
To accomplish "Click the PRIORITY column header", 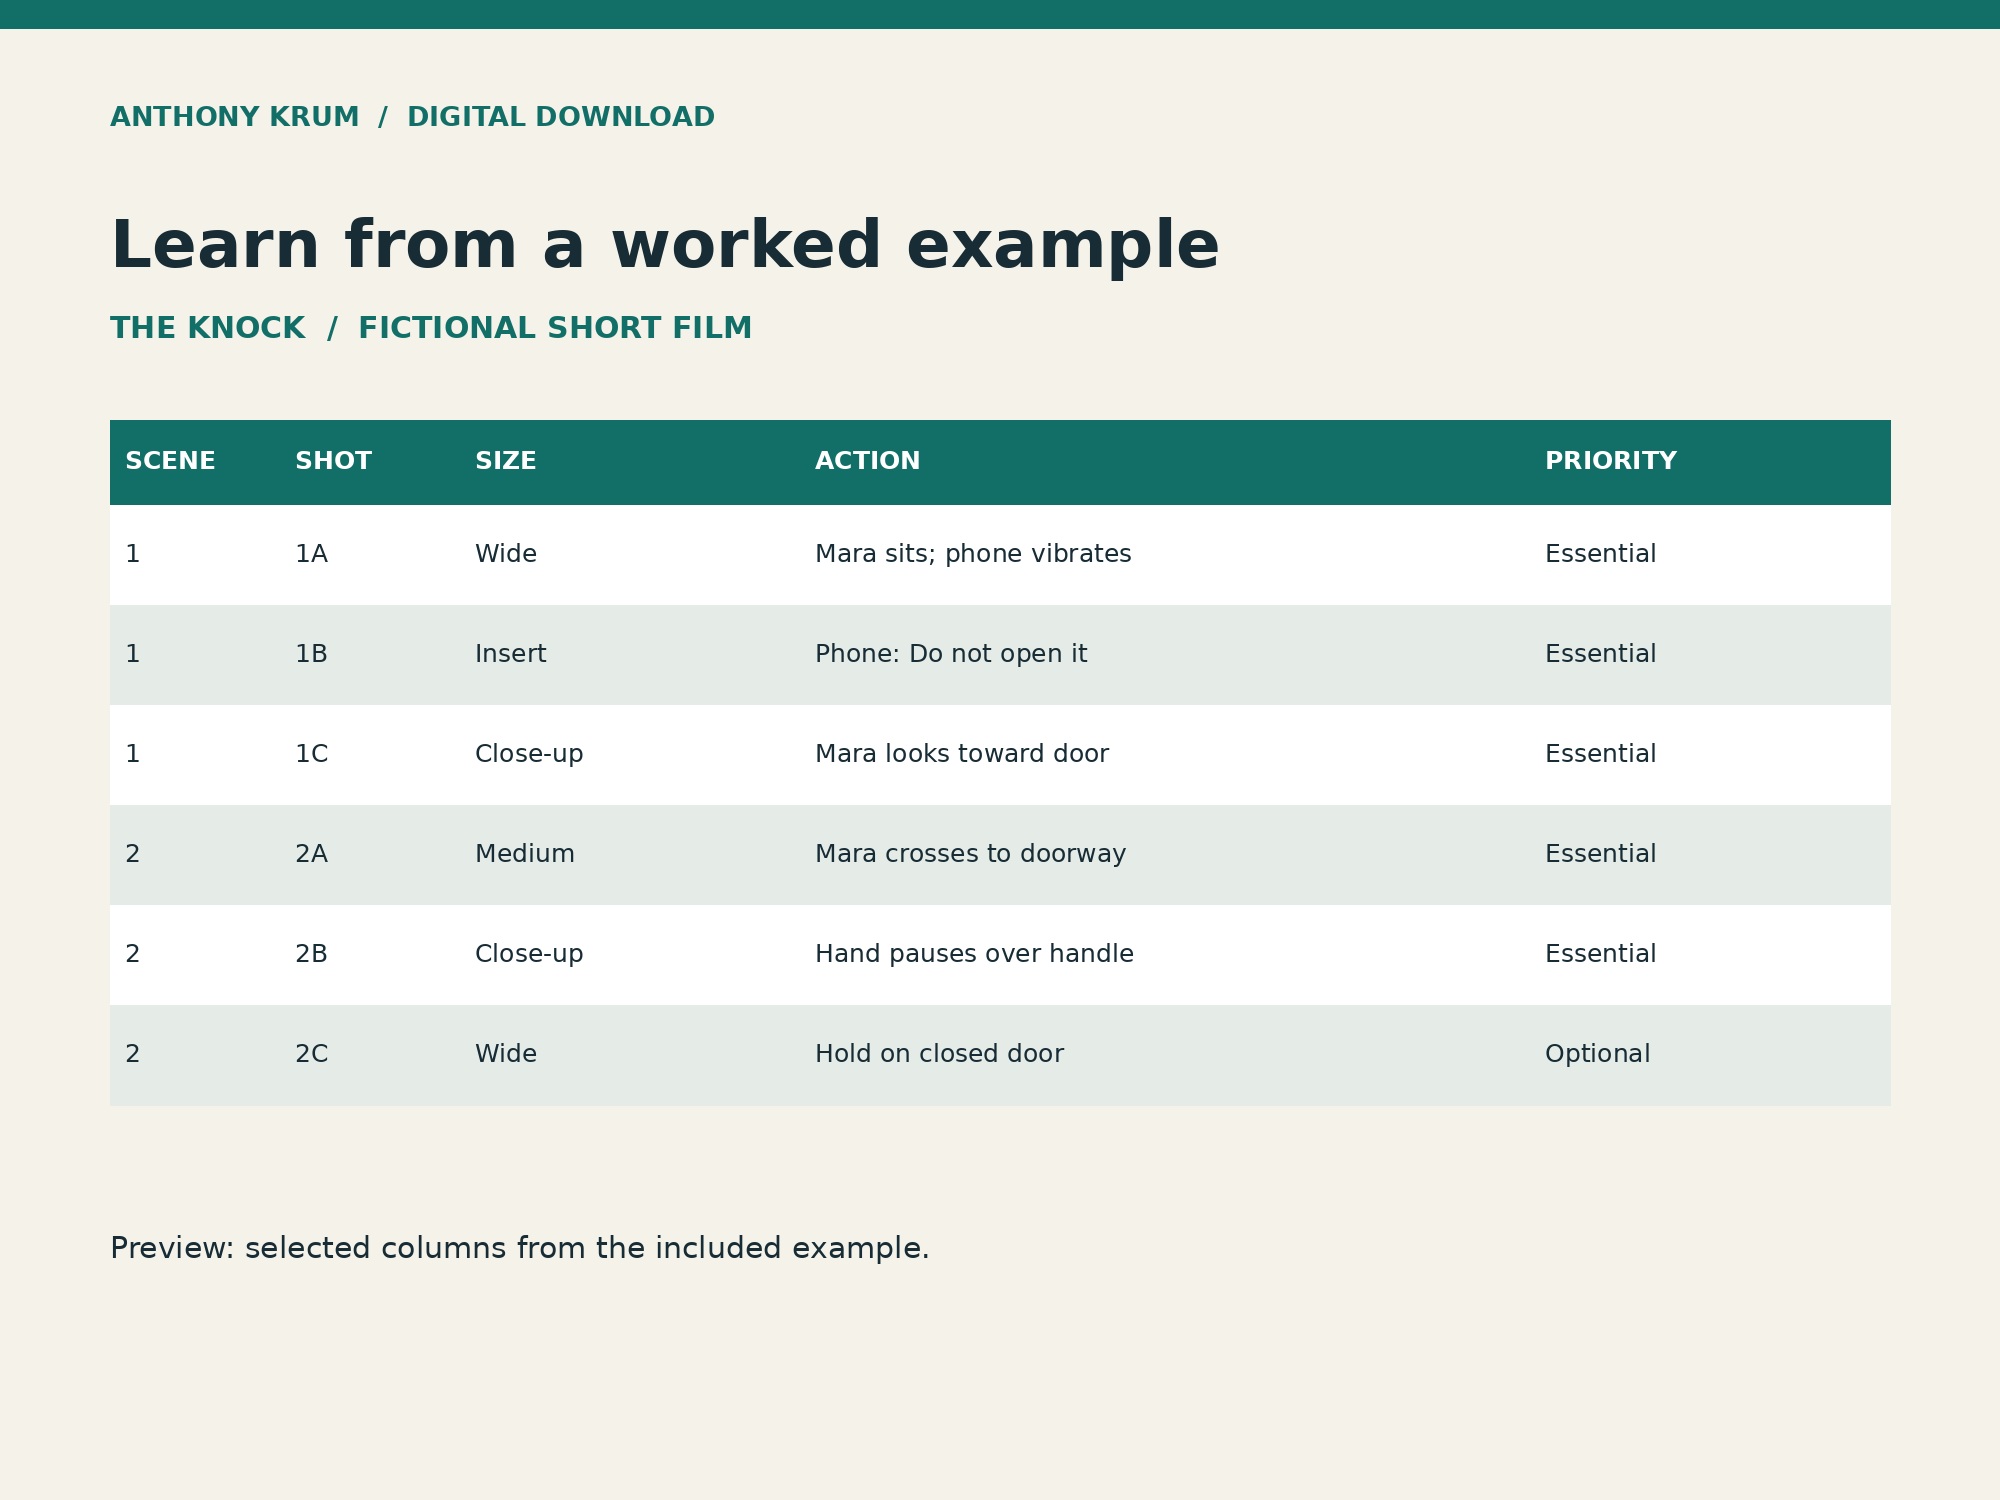I will point(1610,461).
